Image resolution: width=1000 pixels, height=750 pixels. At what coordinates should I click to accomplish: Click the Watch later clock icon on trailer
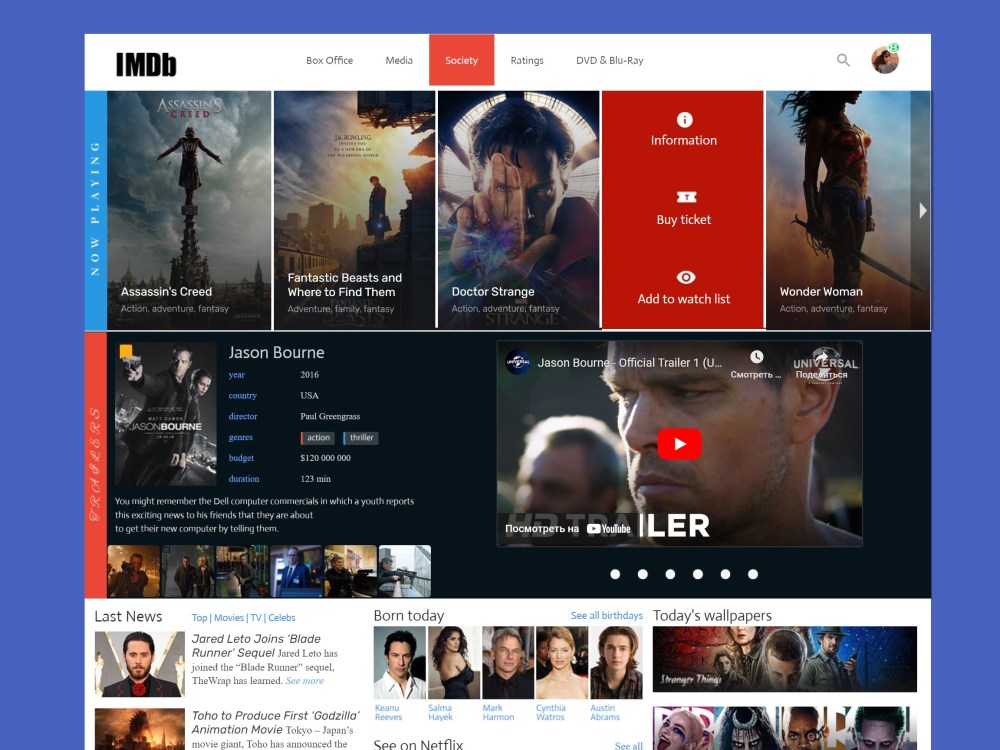pyautogui.click(x=756, y=357)
